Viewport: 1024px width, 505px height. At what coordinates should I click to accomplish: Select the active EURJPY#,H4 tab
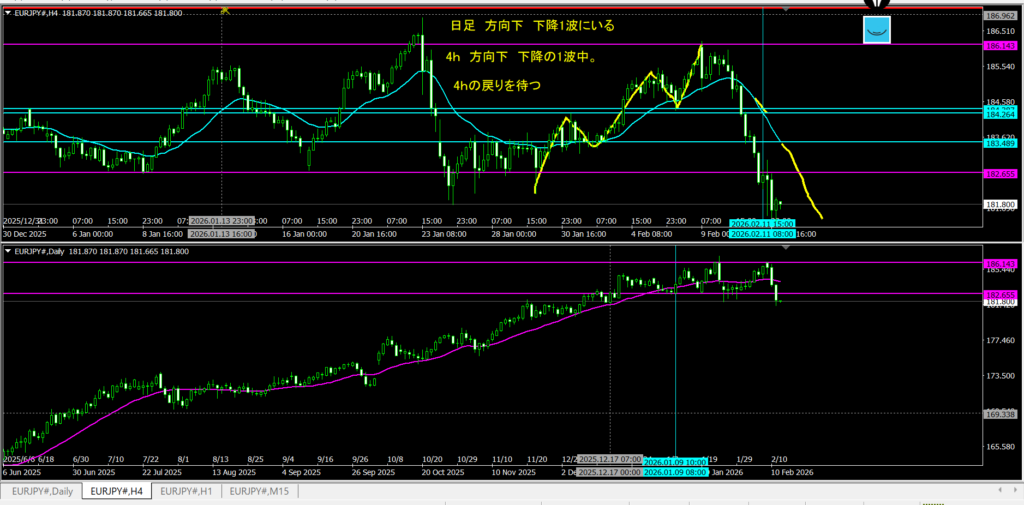(115, 491)
